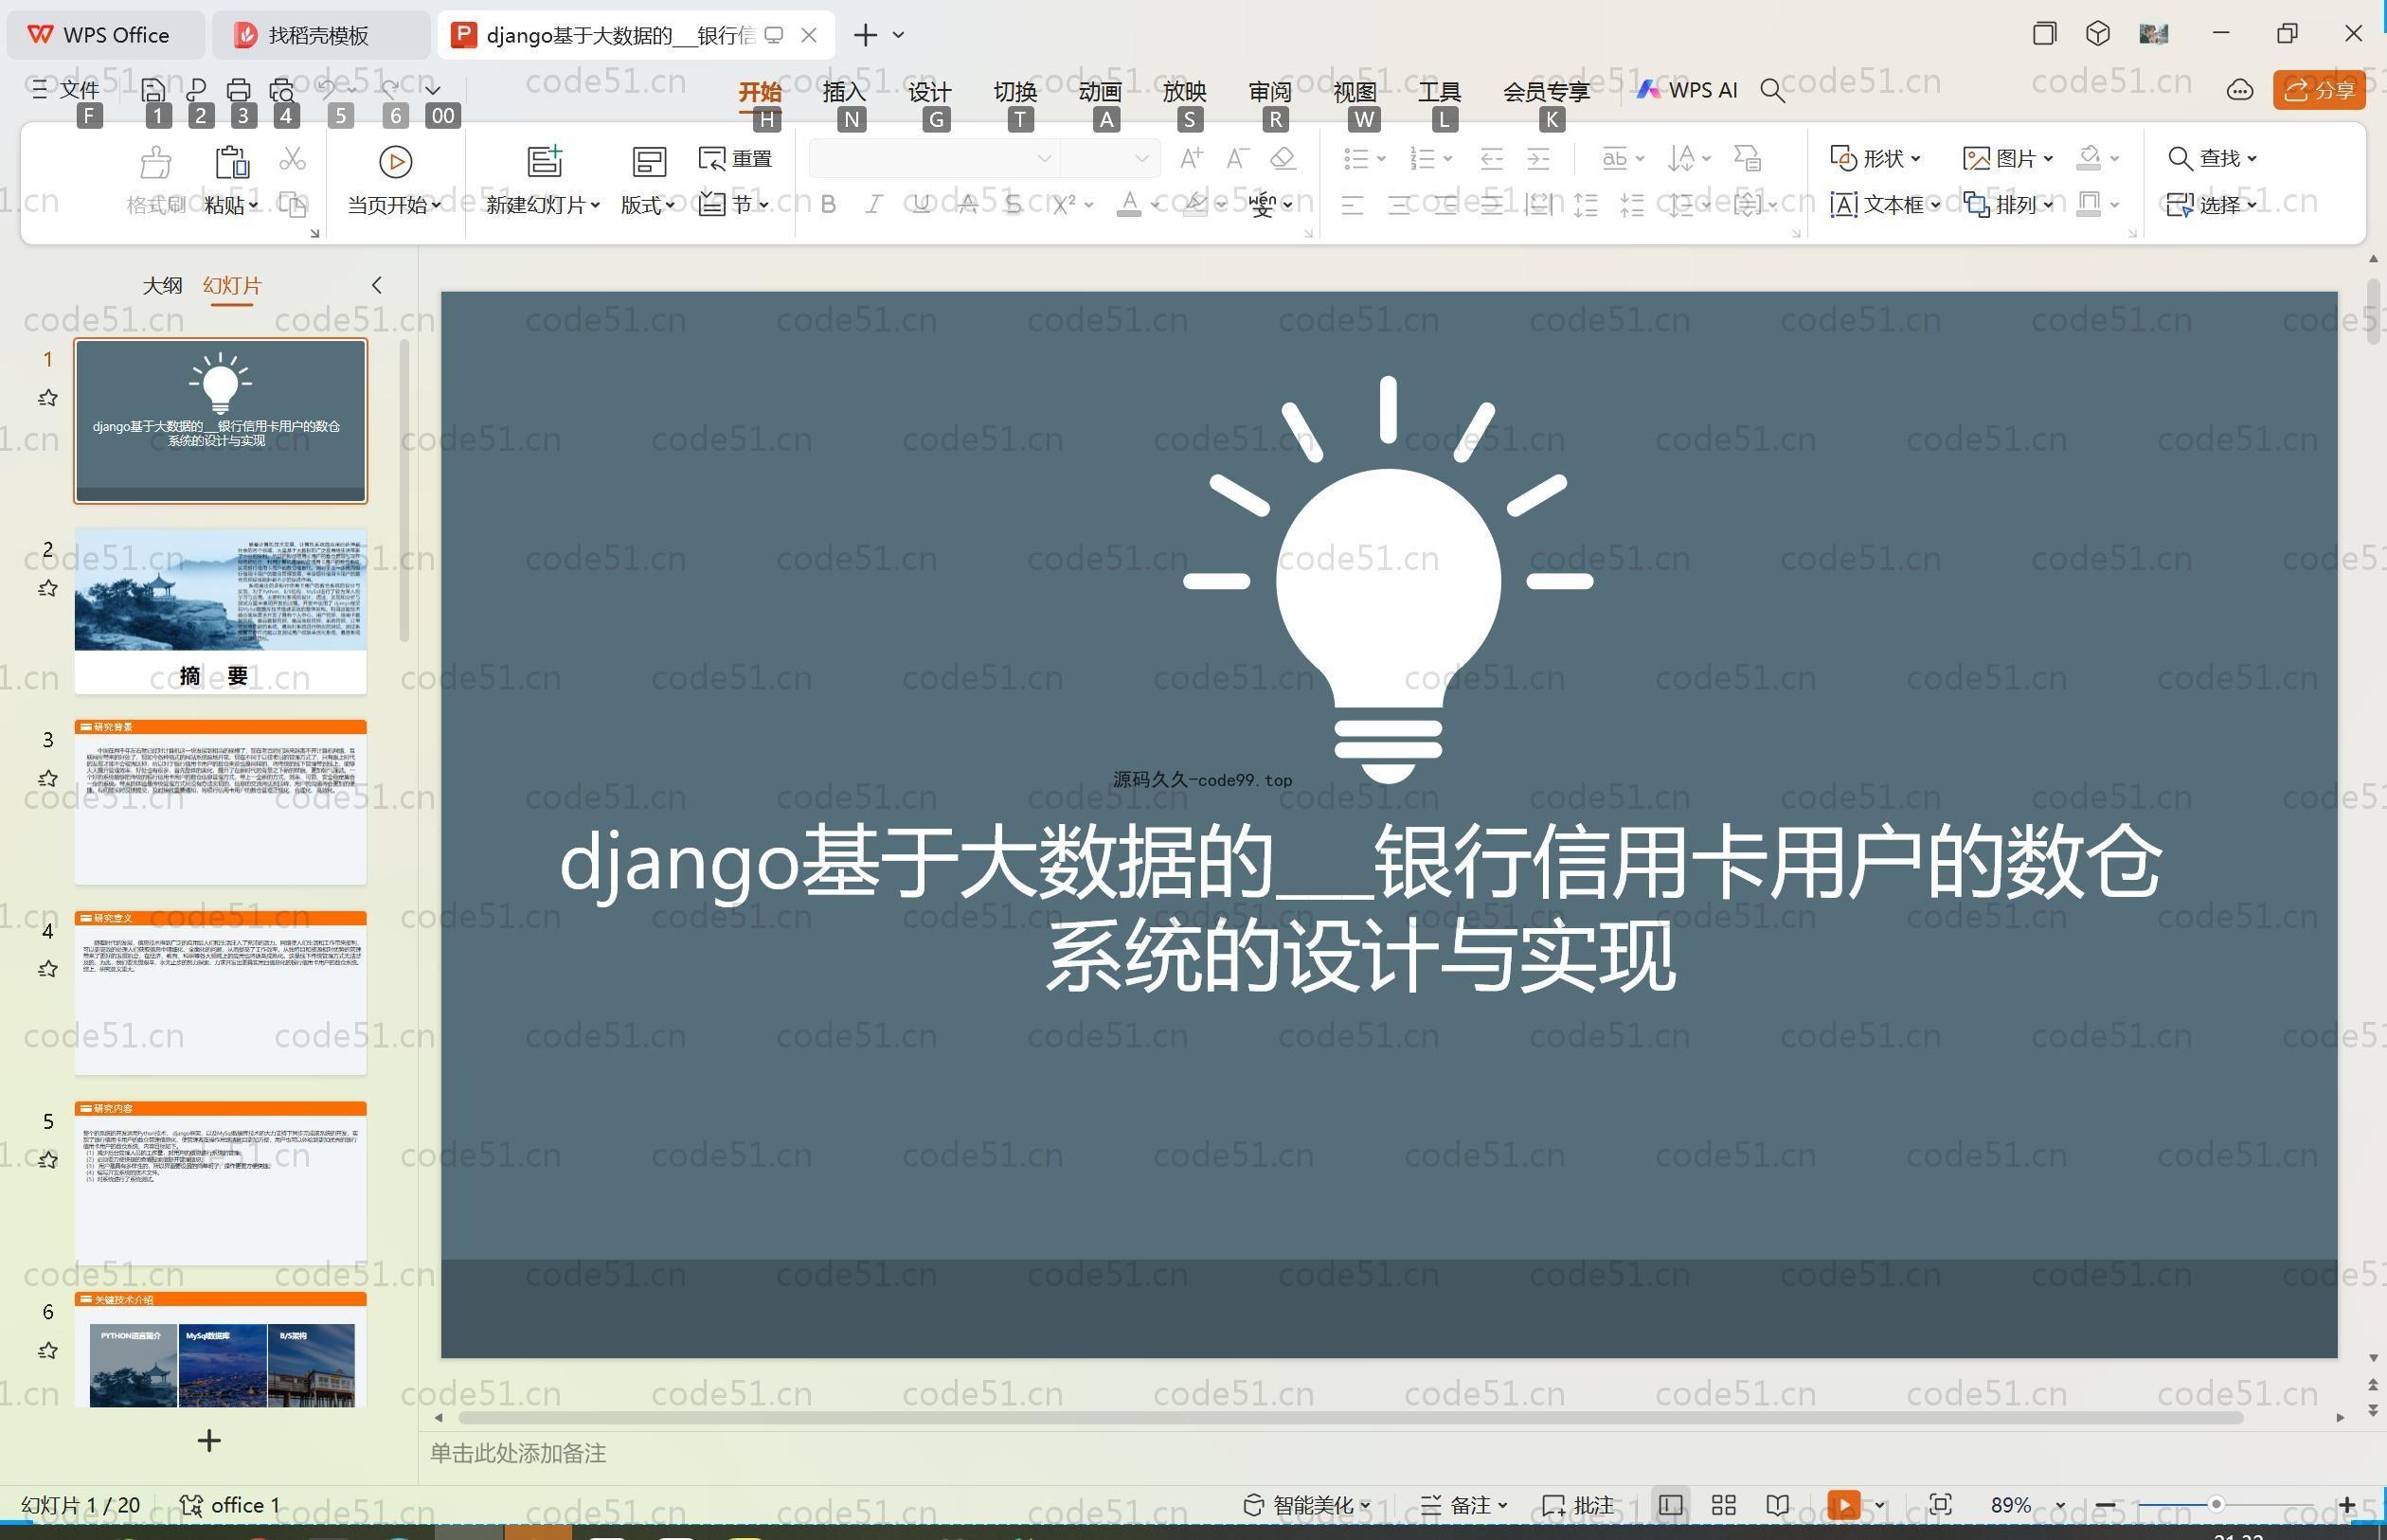The image size is (2387, 1540).
Task: Click the Zoom Out minus icon
Action: [x=2105, y=1505]
